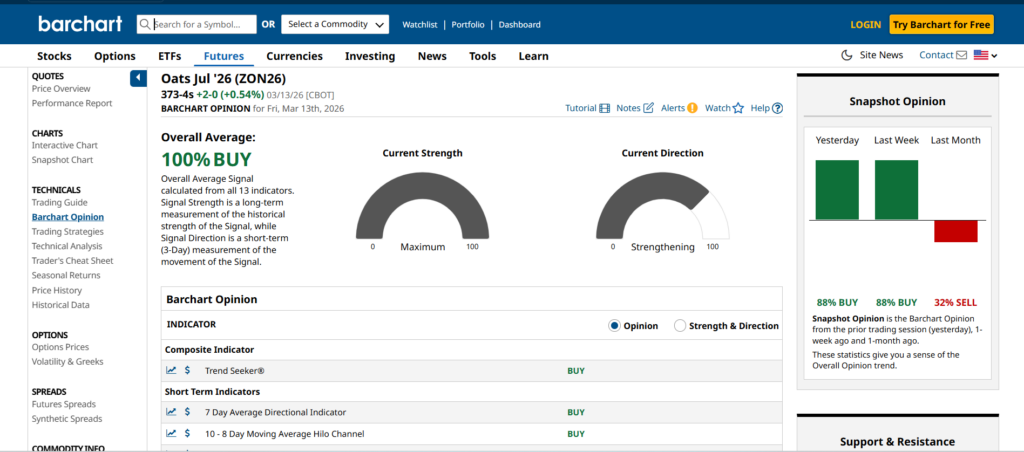Collapse the left sidebar with arrow button
The height and width of the screenshot is (452, 1024).
(138, 78)
